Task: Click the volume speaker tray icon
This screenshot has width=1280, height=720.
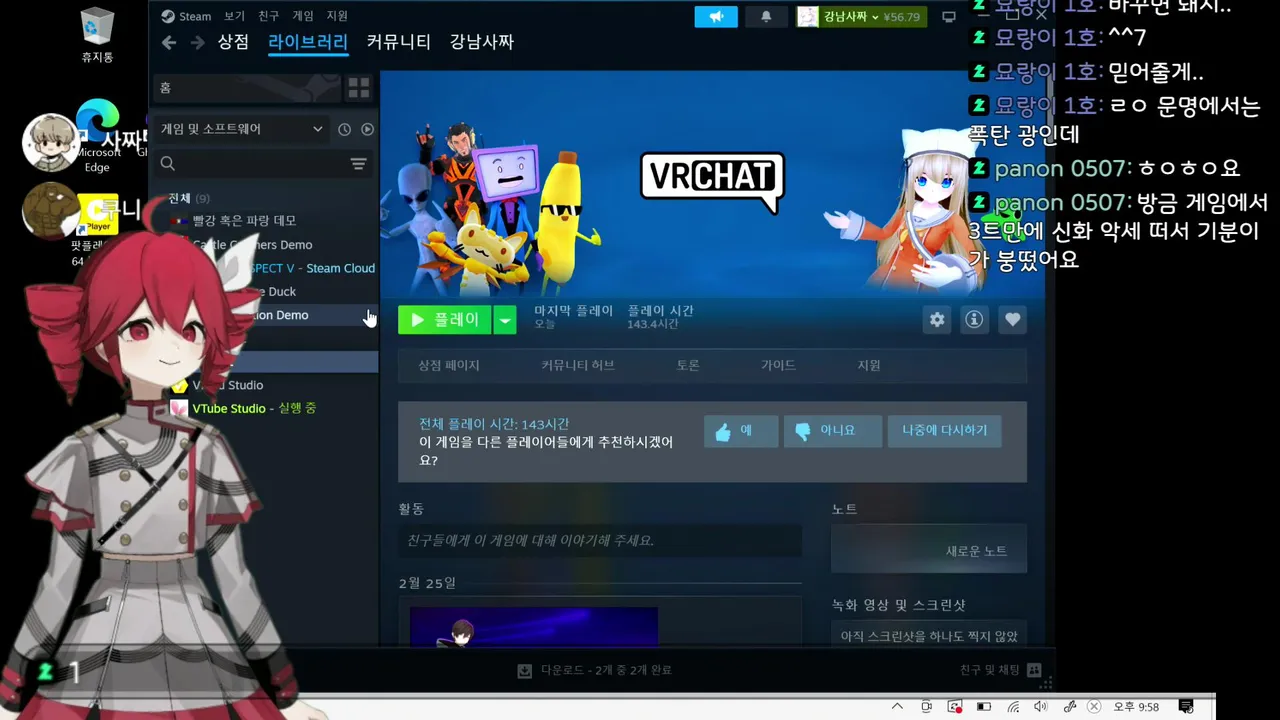Action: click(x=1041, y=706)
